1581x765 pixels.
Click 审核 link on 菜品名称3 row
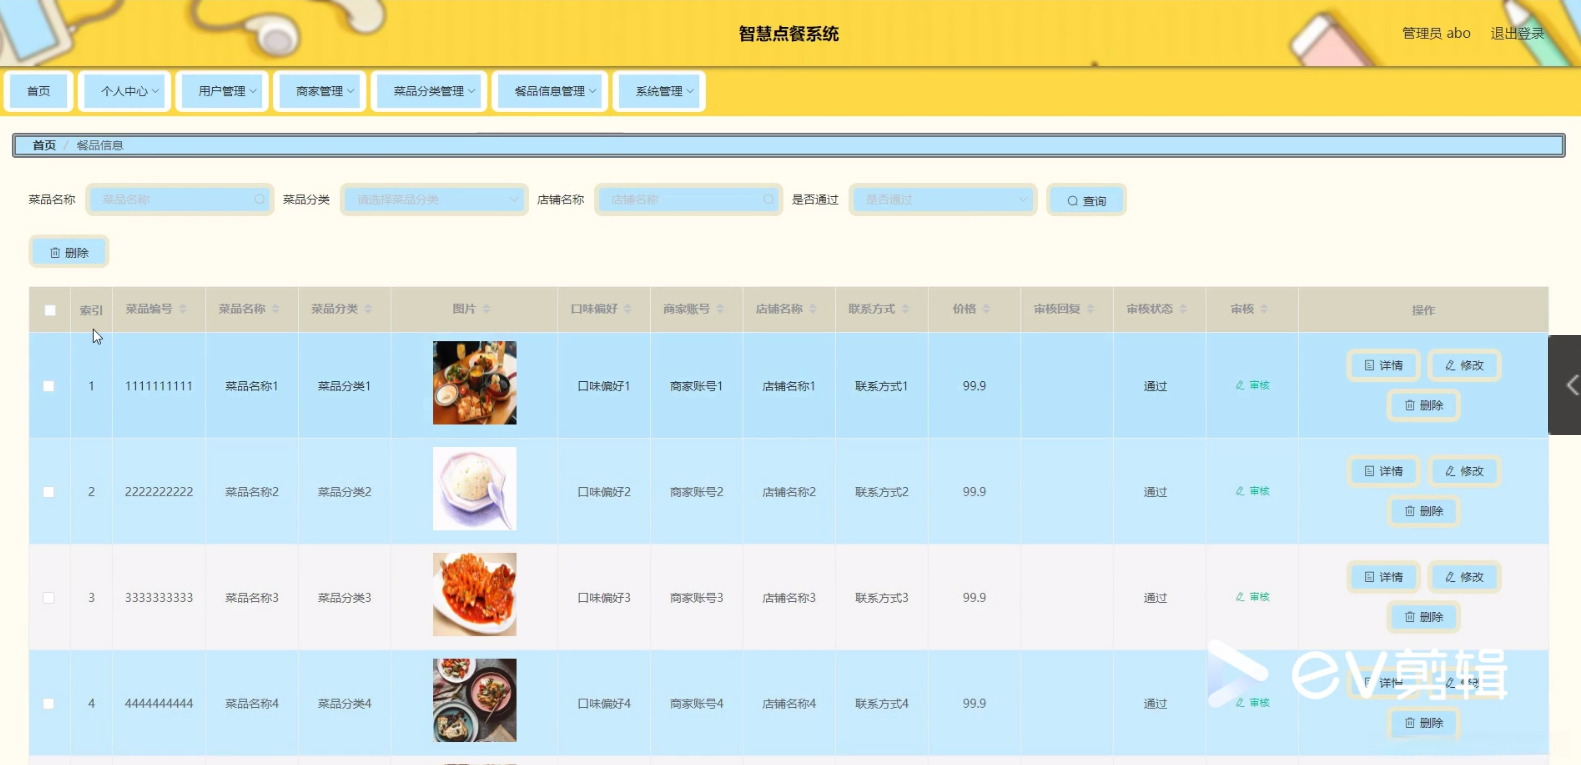[x=1252, y=597]
